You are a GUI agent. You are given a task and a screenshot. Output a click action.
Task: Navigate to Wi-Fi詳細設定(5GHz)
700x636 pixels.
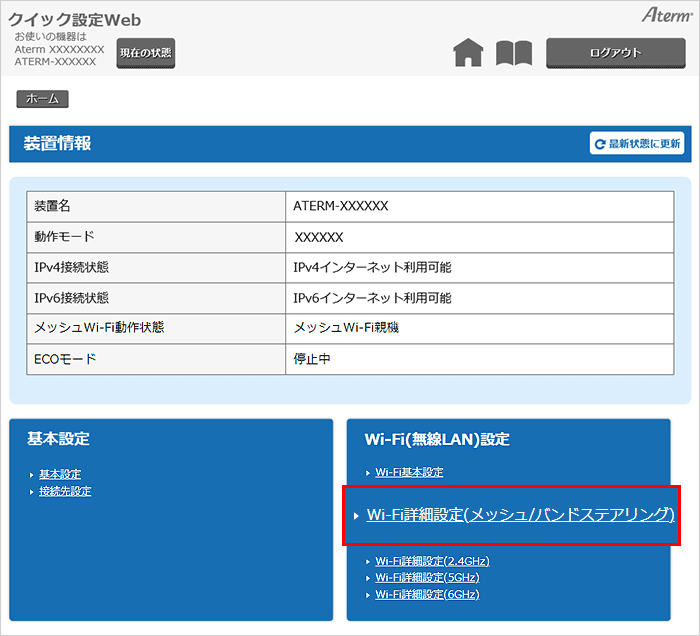point(427,578)
